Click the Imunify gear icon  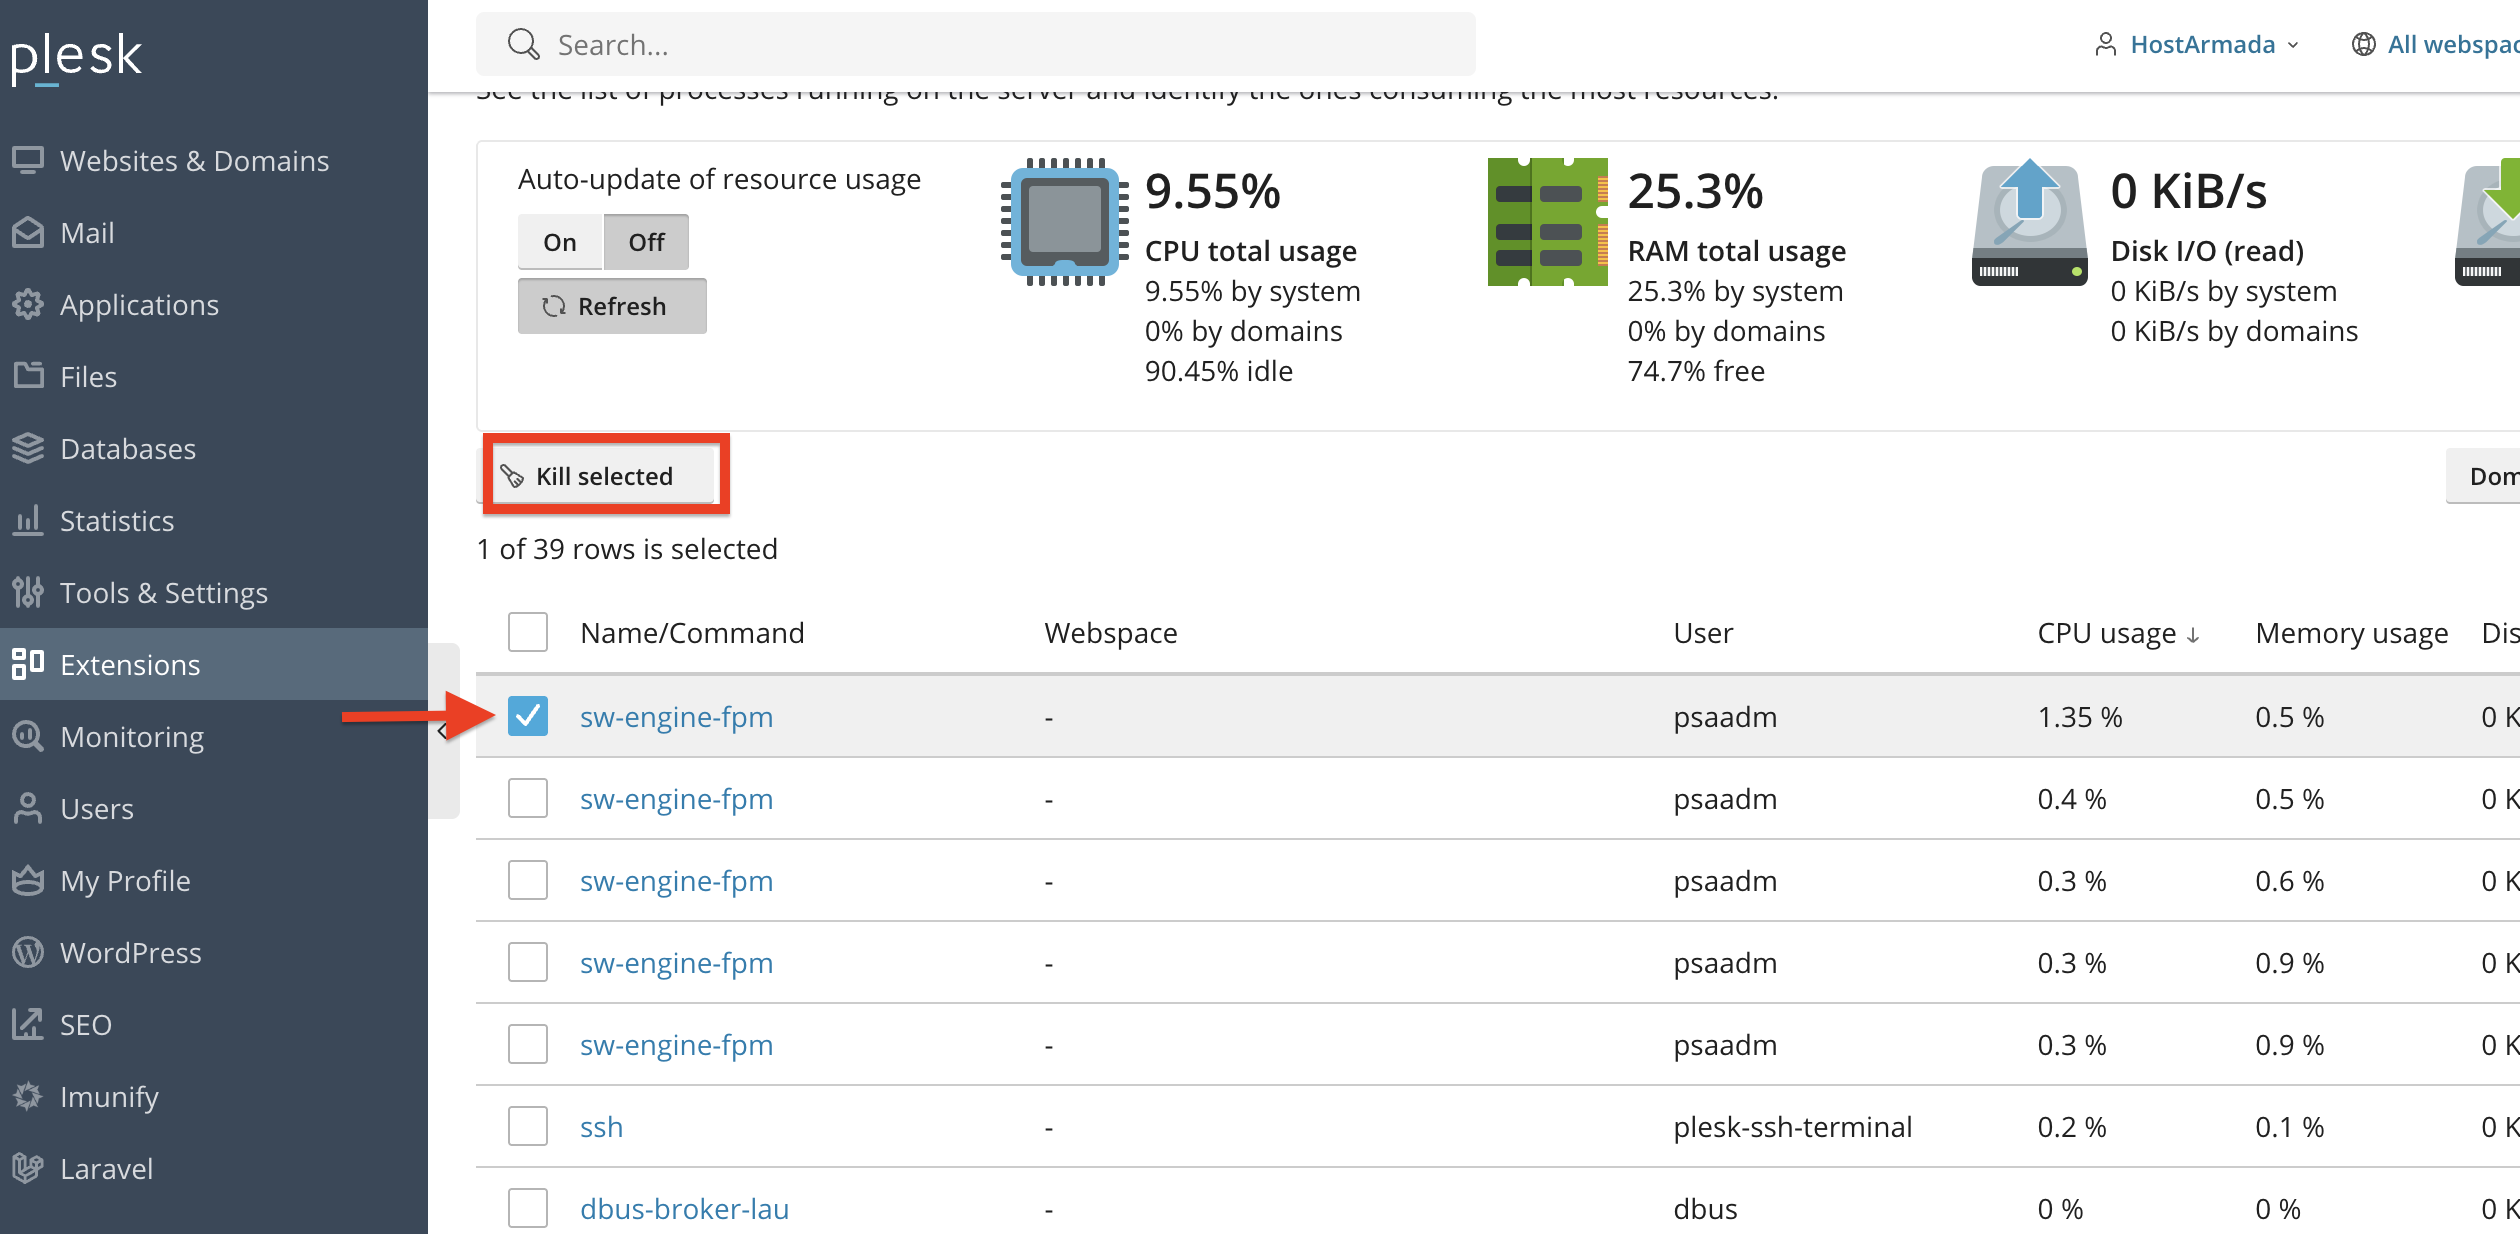click(x=28, y=1096)
